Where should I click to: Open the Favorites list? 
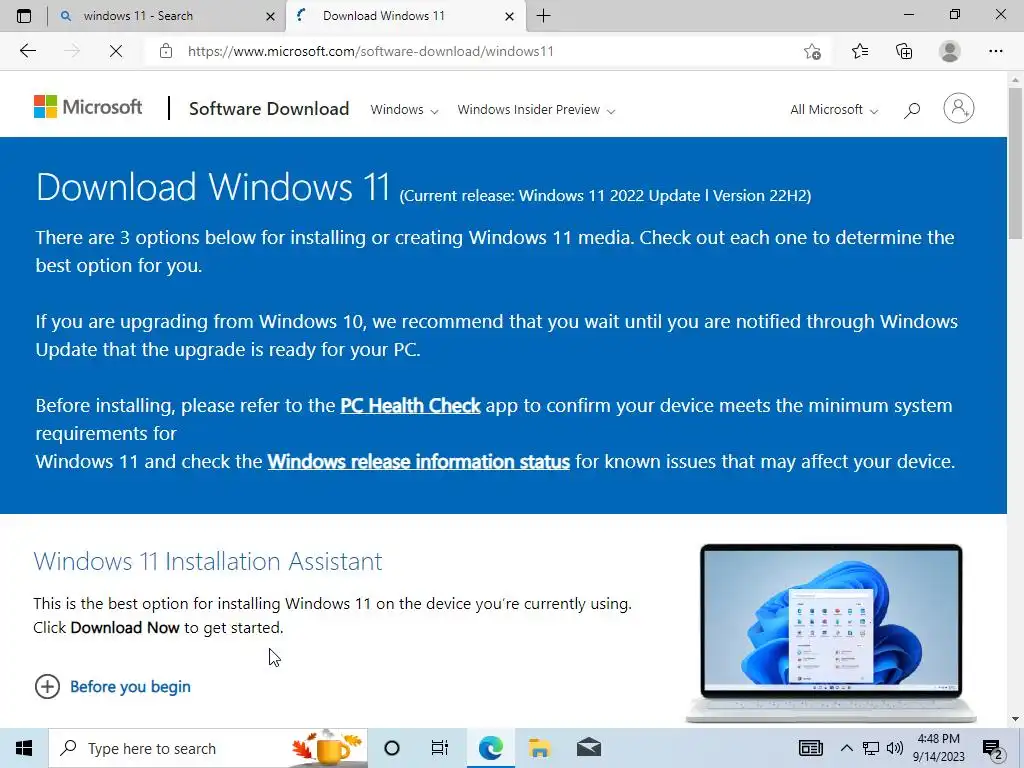point(860,51)
